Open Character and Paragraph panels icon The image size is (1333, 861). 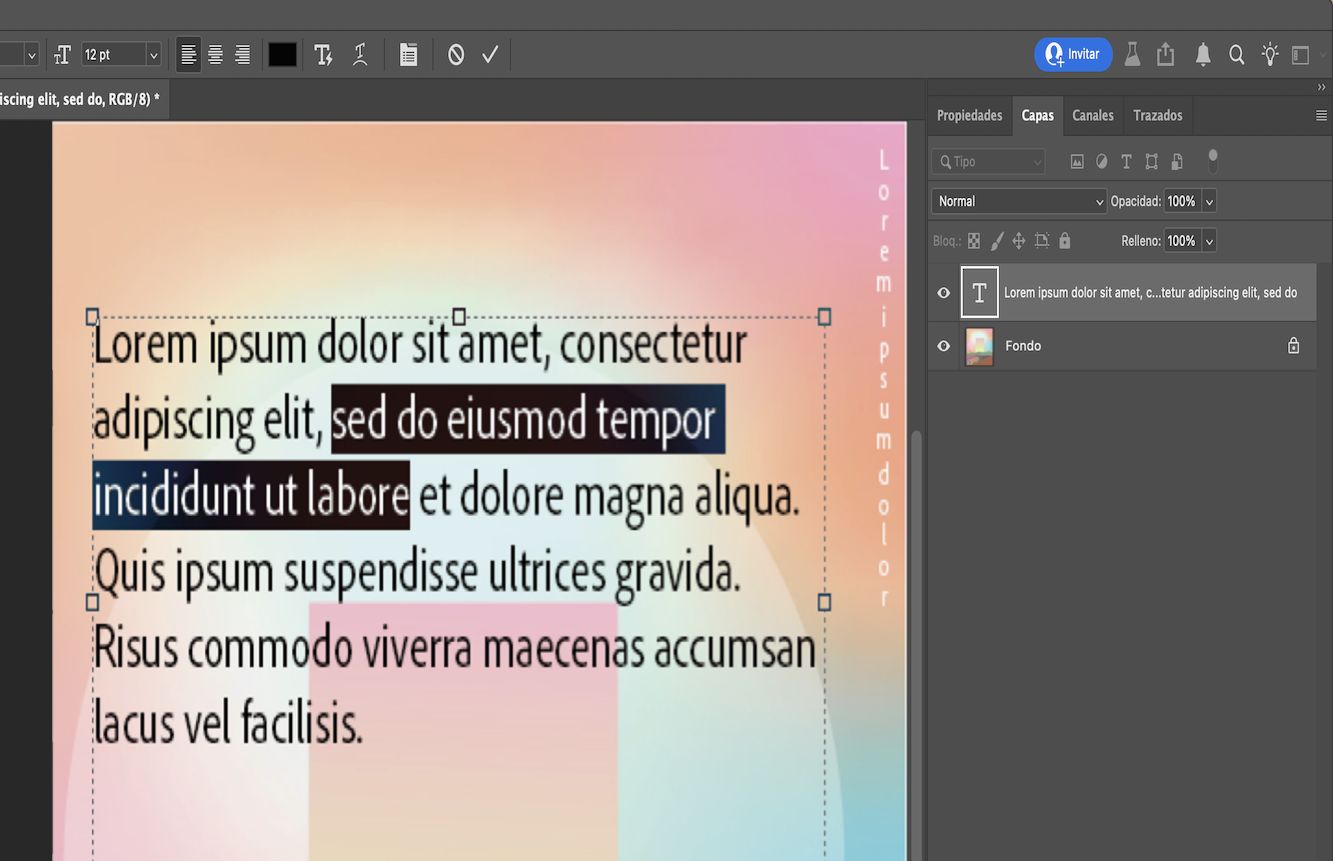tap(408, 54)
